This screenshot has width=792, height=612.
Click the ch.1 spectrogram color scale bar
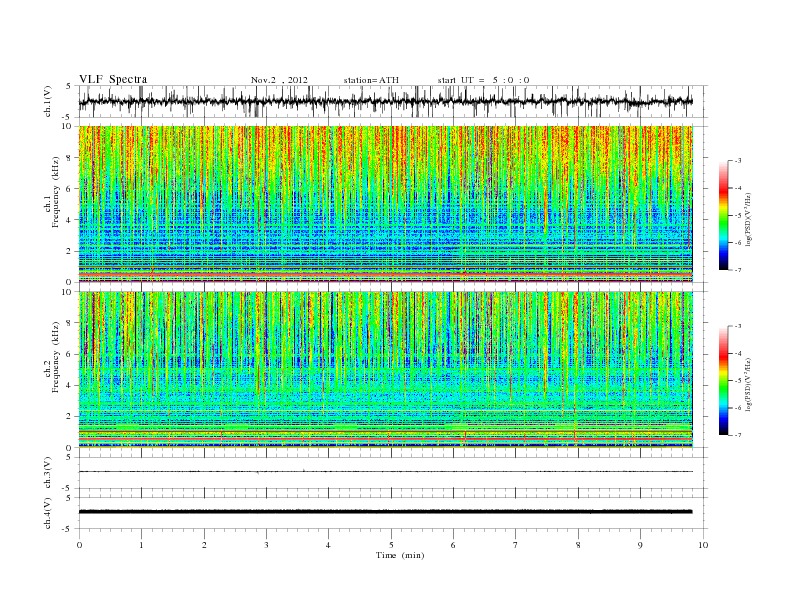tap(723, 216)
